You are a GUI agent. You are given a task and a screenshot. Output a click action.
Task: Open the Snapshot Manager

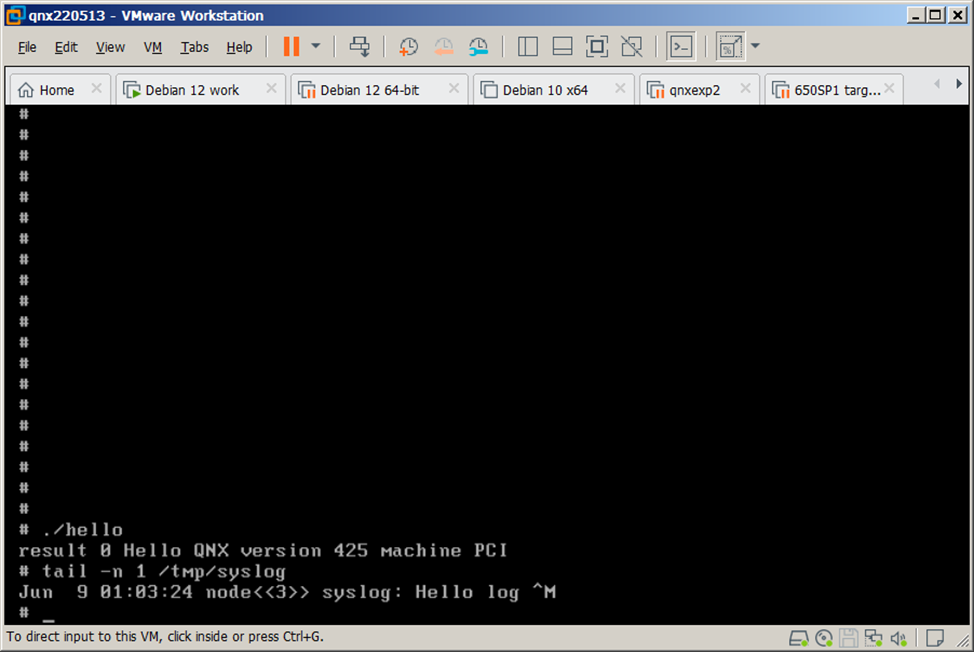478,47
